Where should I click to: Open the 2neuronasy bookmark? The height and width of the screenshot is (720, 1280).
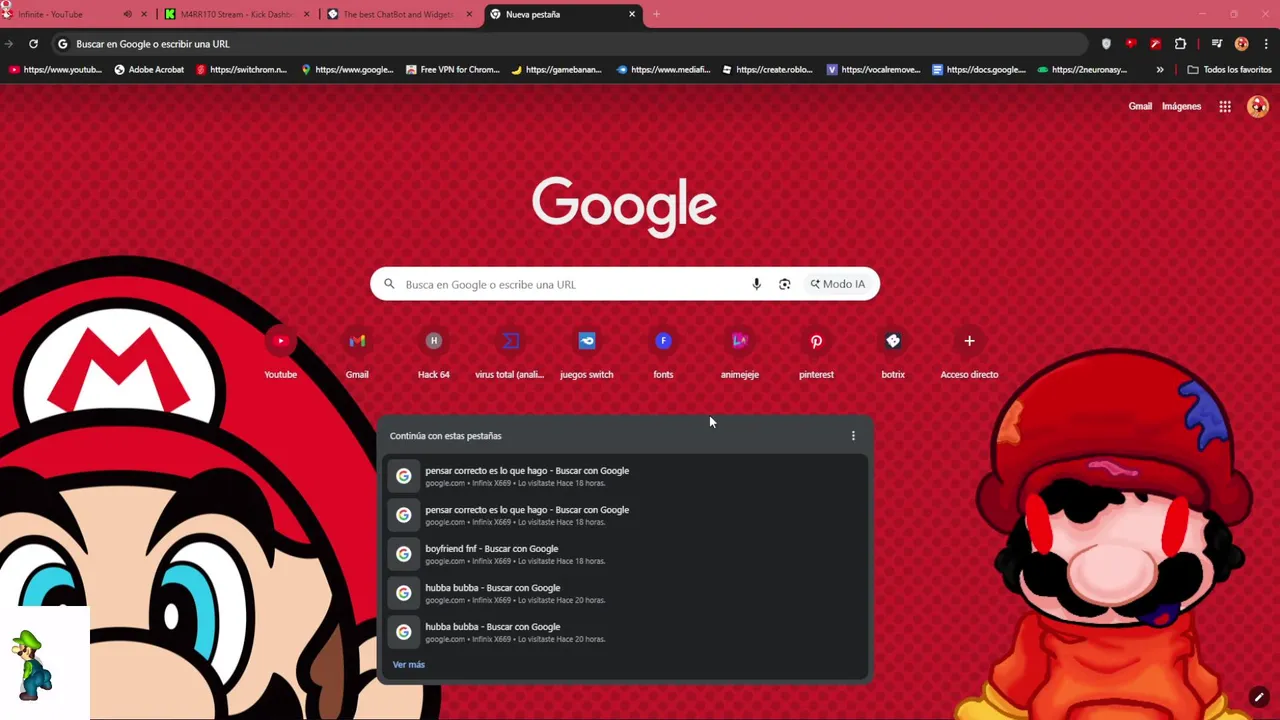point(1083,70)
